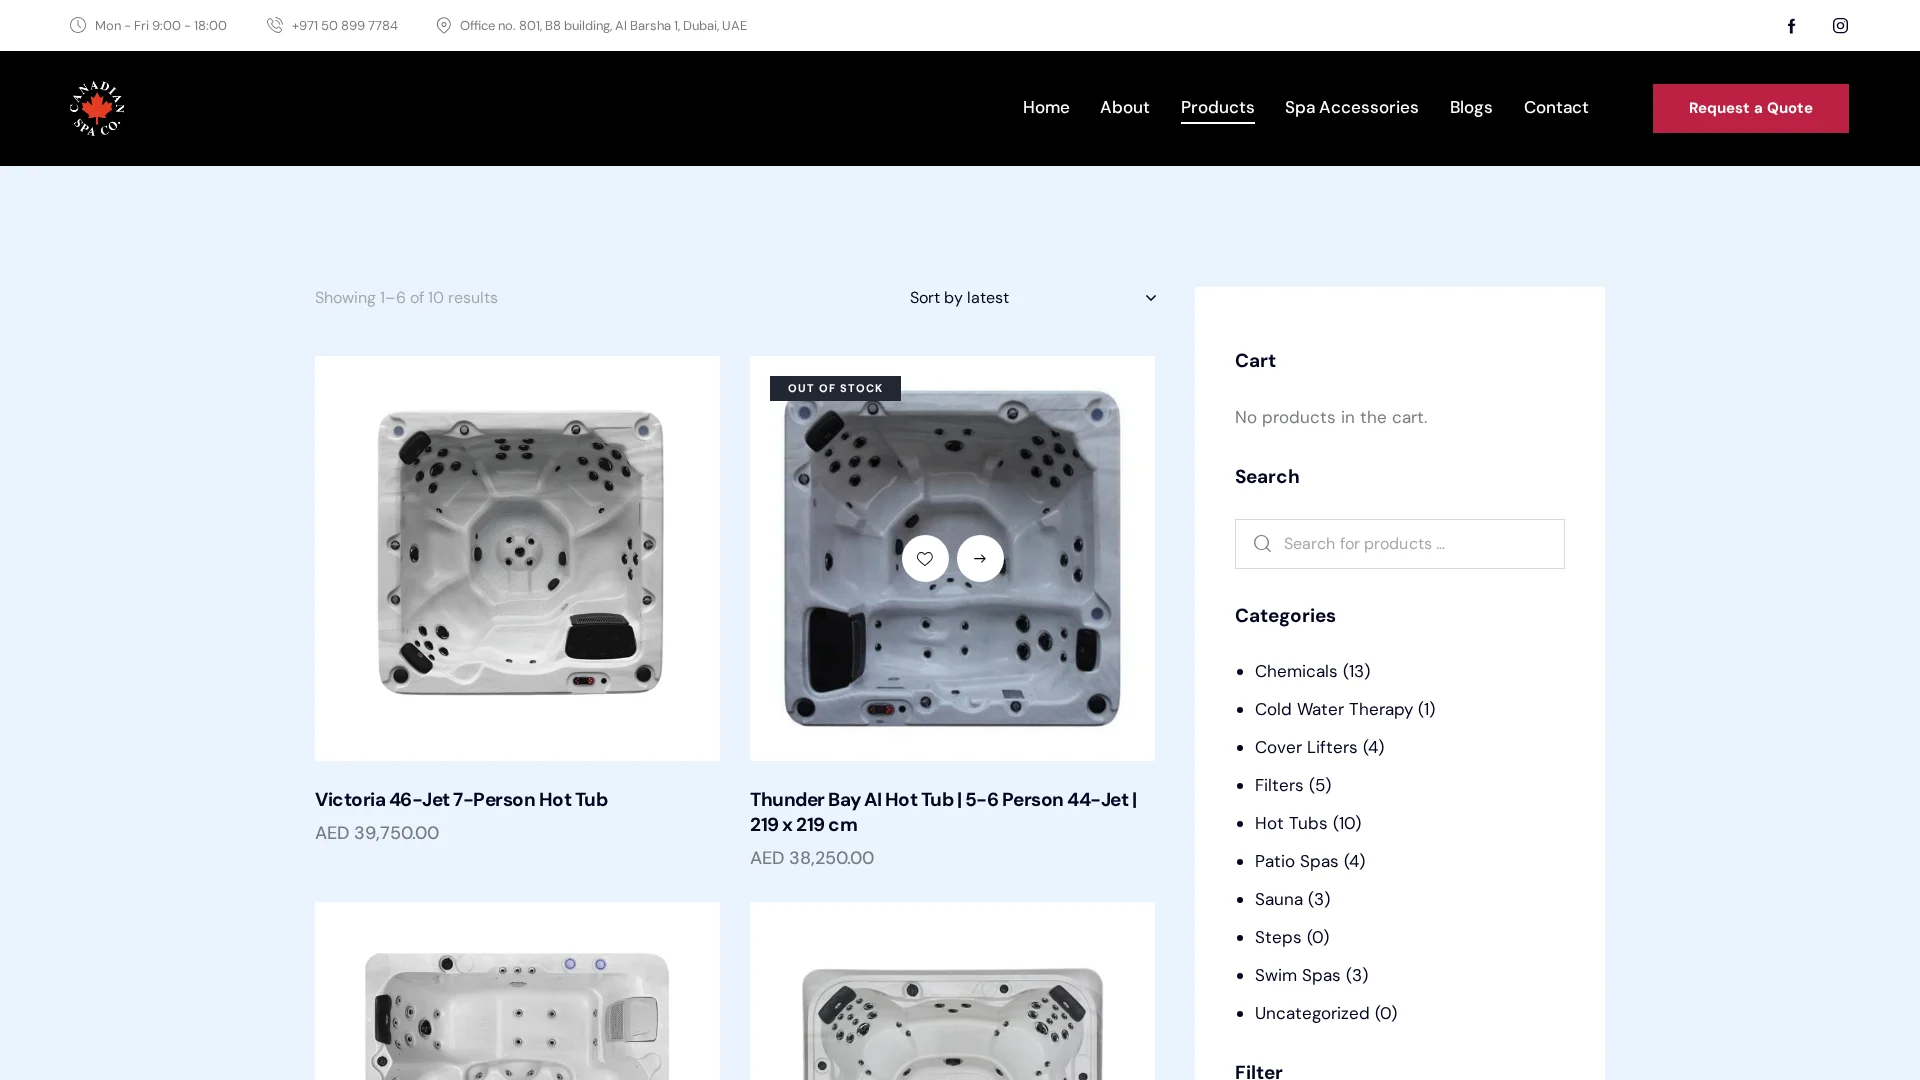Viewport: 1920px width, 1080px height.
Task: Click the No products in the cart text
Action: 1331,417
